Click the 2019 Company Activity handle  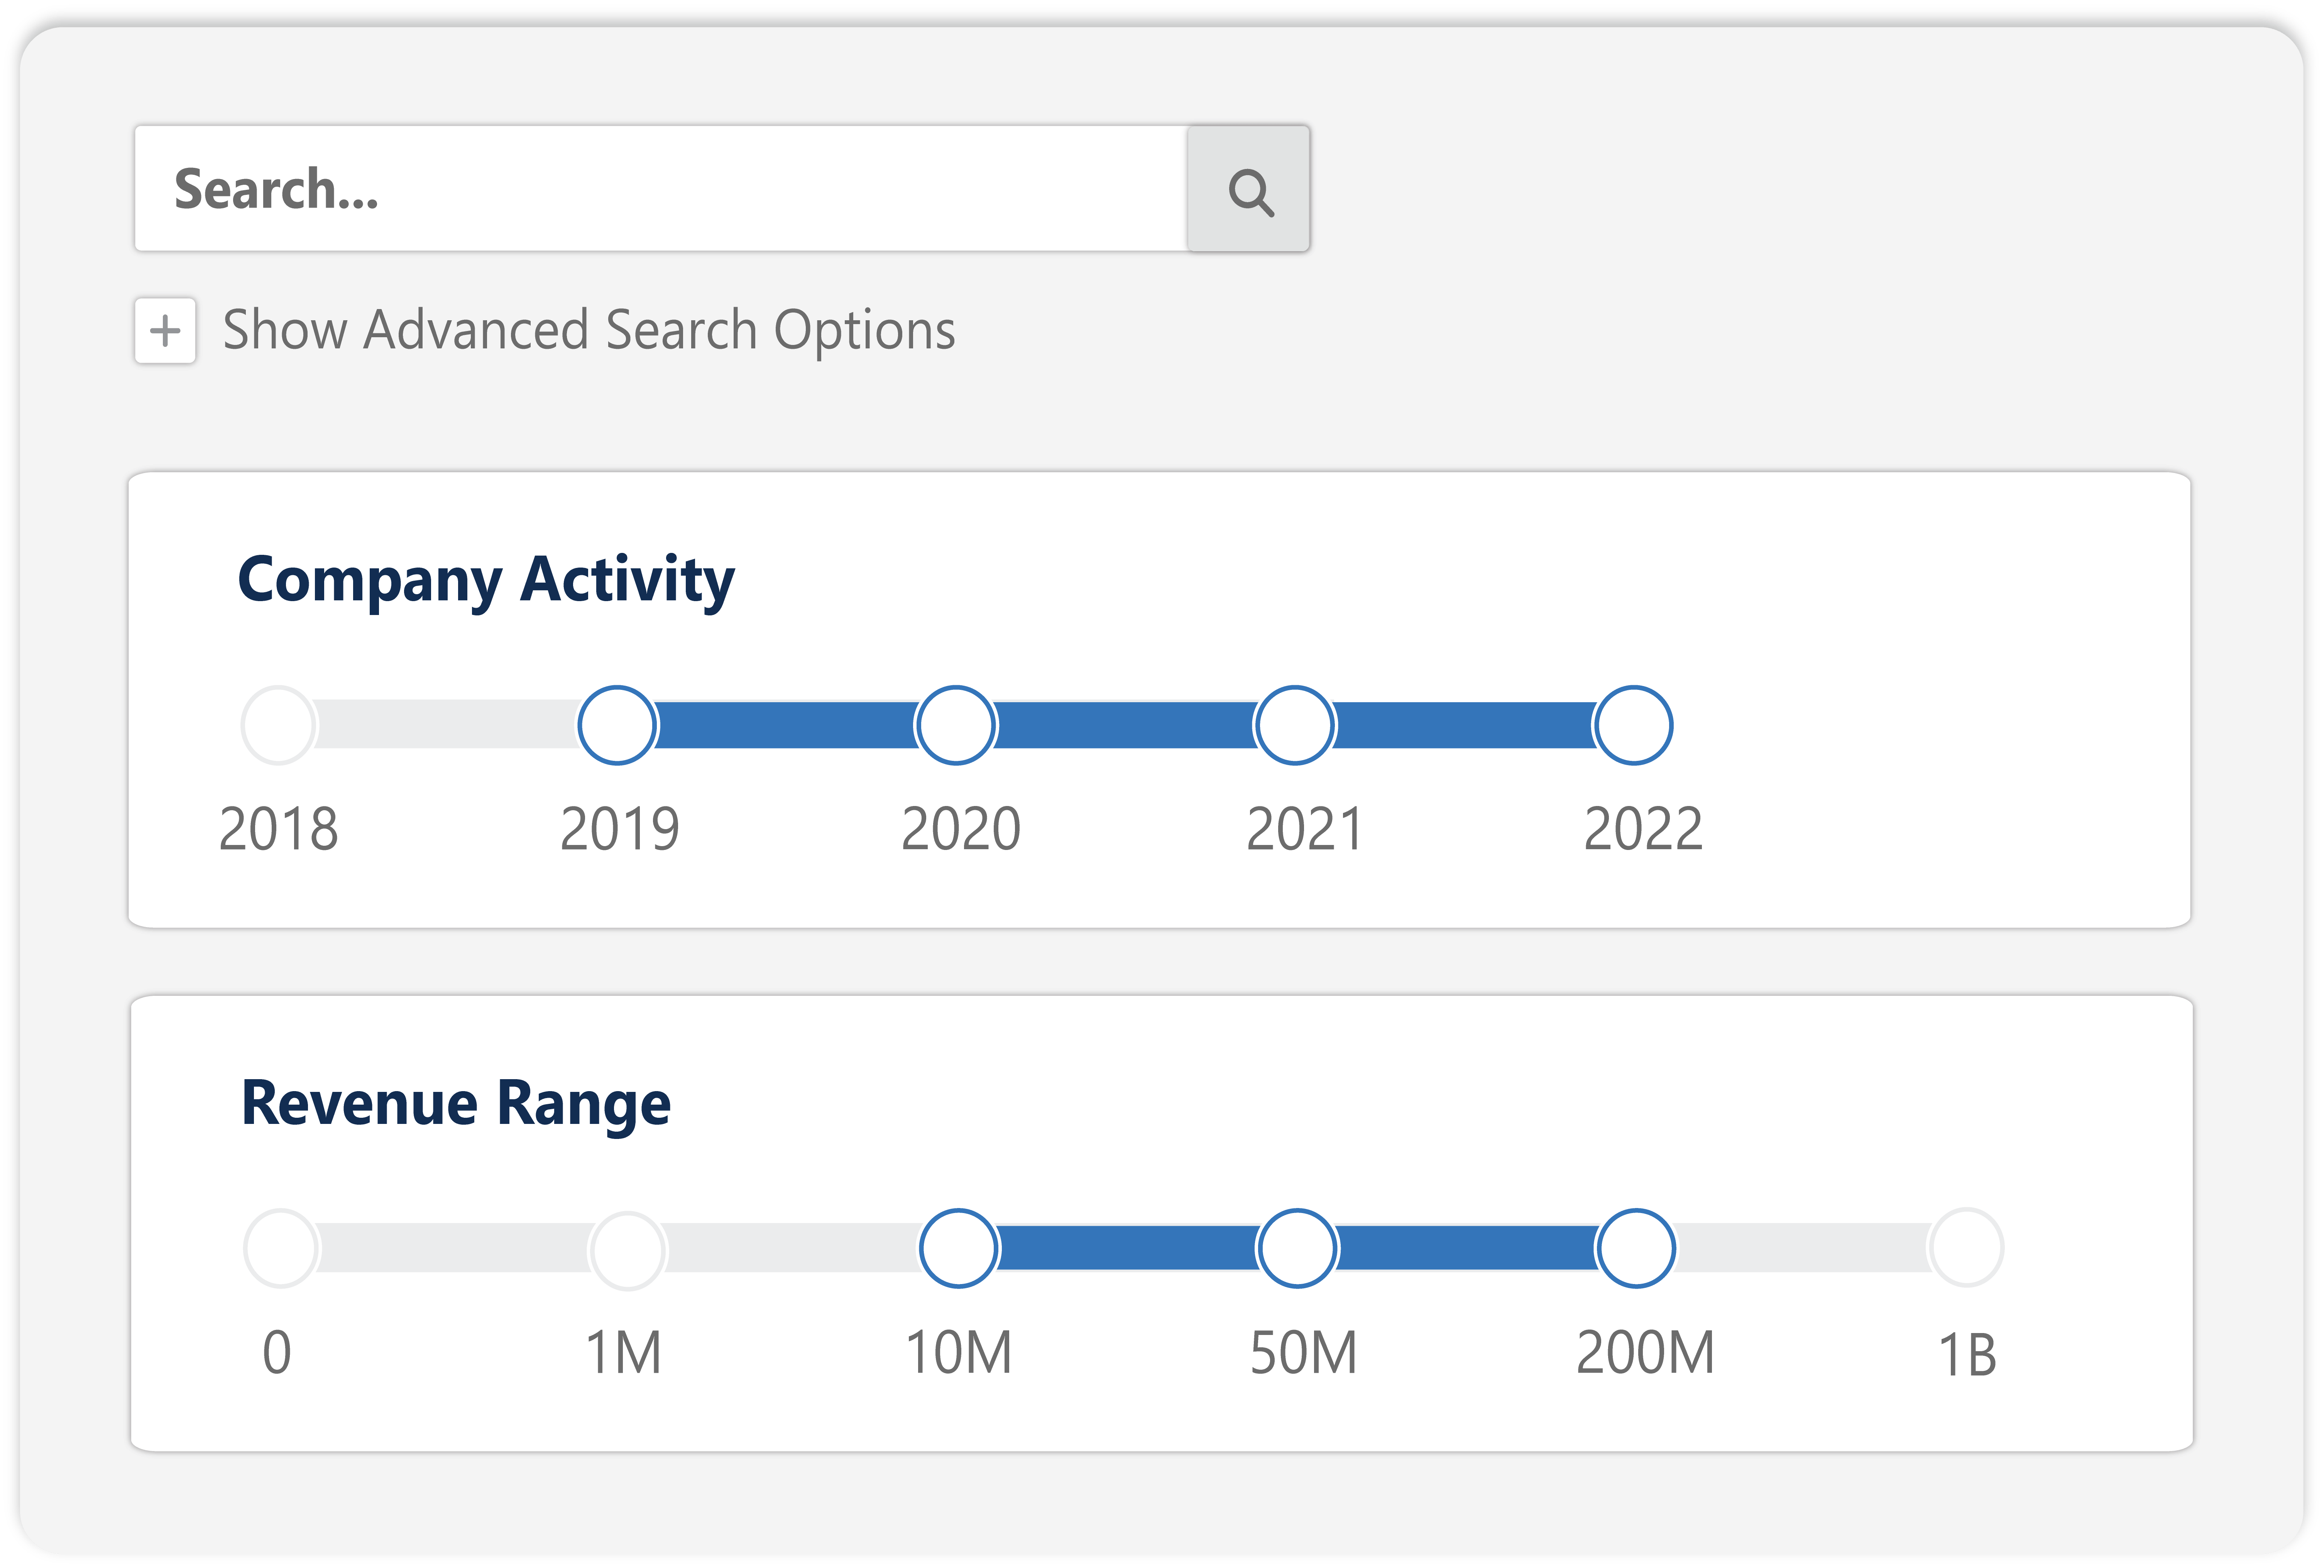coord(617,725)
